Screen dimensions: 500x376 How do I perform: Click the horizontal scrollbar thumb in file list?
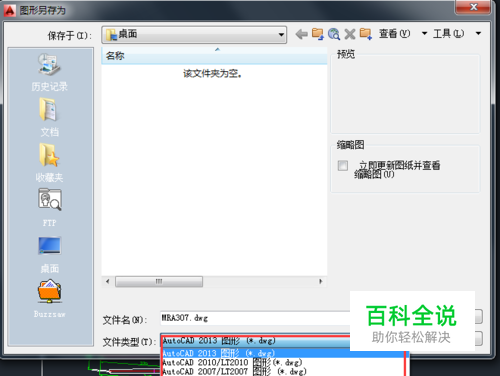coord(159,281)
